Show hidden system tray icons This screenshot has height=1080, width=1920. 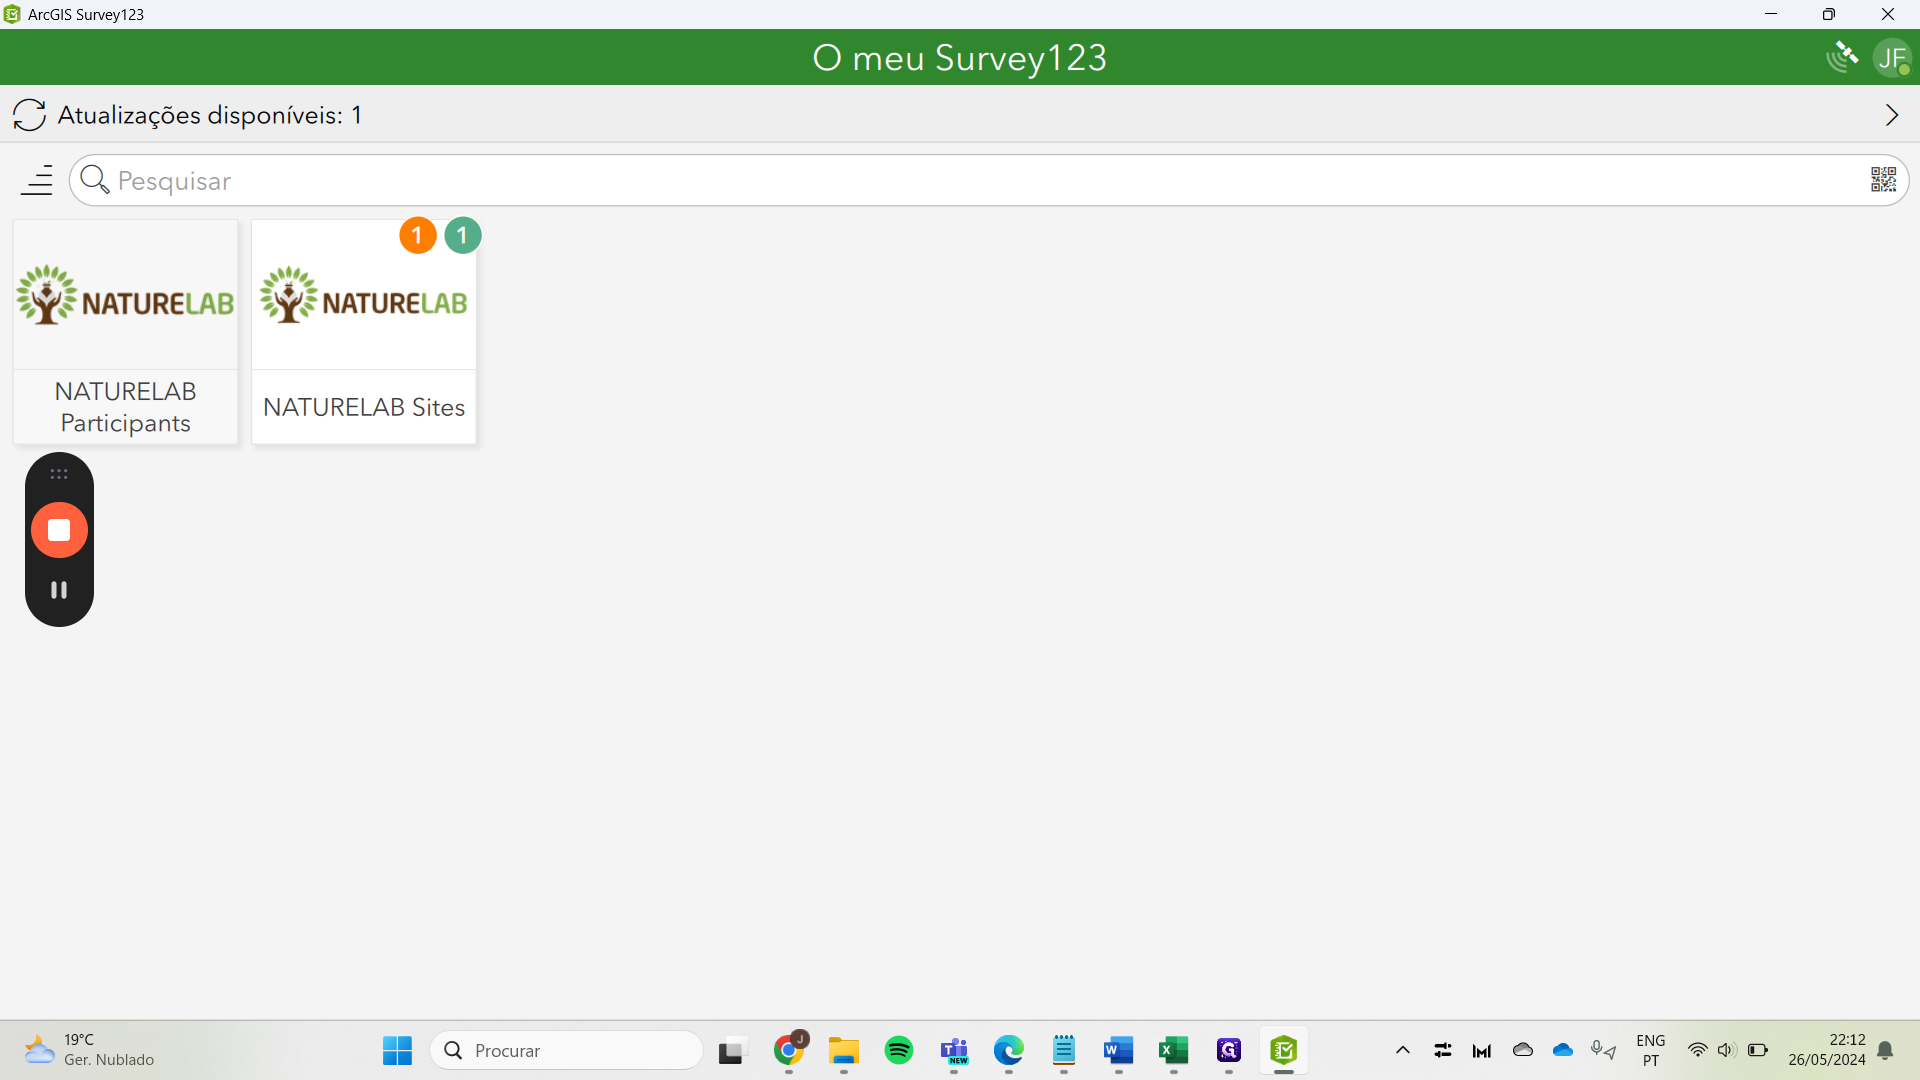click(1402, 1050)
